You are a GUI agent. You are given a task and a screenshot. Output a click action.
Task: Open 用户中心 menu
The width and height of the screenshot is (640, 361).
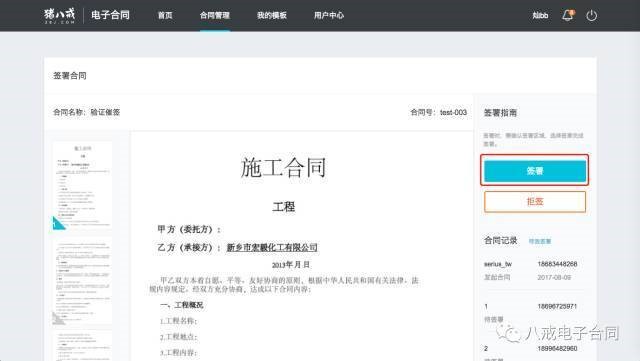[329, 16]
